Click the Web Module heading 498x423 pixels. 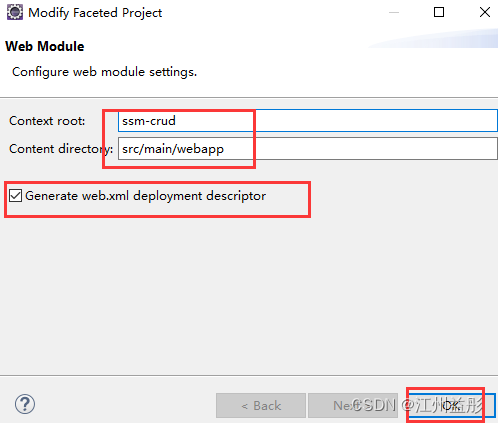45,46
